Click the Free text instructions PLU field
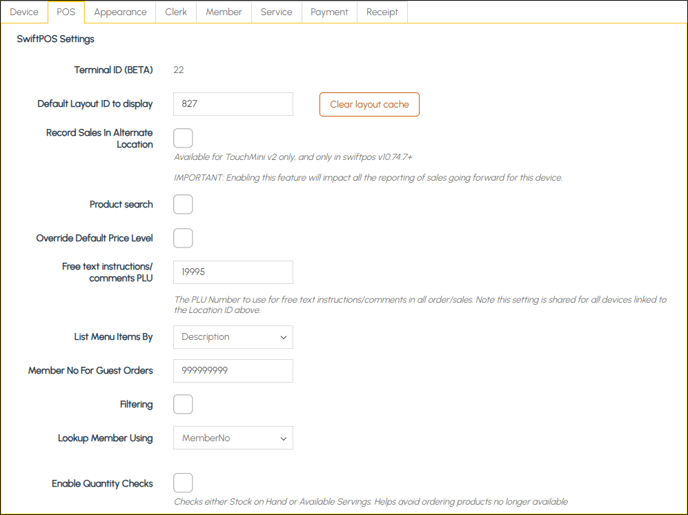The height and width of the screenshot is (515, 688). click(233, 272)
